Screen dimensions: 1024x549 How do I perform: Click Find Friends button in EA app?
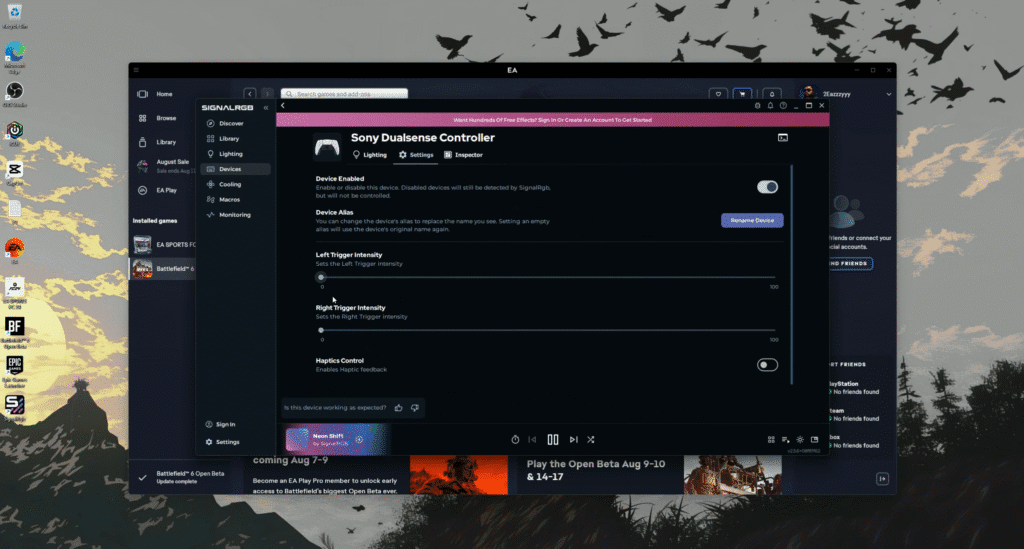click(850, 264)
